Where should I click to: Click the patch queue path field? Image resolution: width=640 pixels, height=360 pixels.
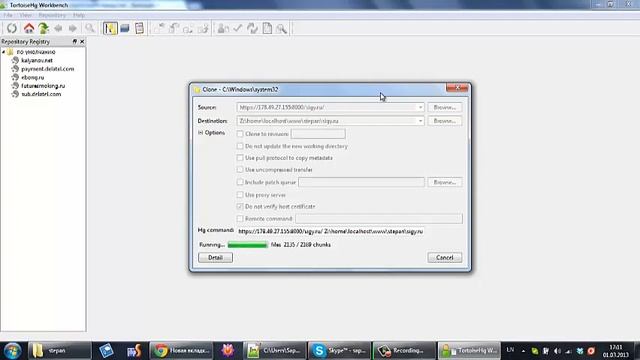[x=361, y=182]
